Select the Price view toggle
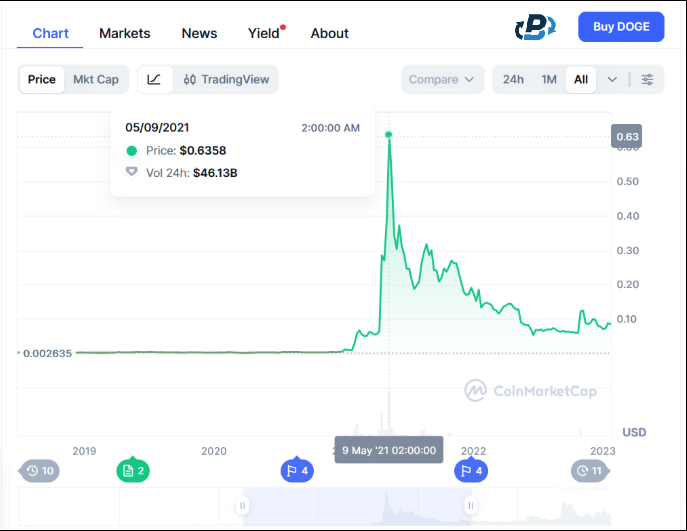Image resolution: width=687 pixels, height=531 pixels. click(42, 79)
